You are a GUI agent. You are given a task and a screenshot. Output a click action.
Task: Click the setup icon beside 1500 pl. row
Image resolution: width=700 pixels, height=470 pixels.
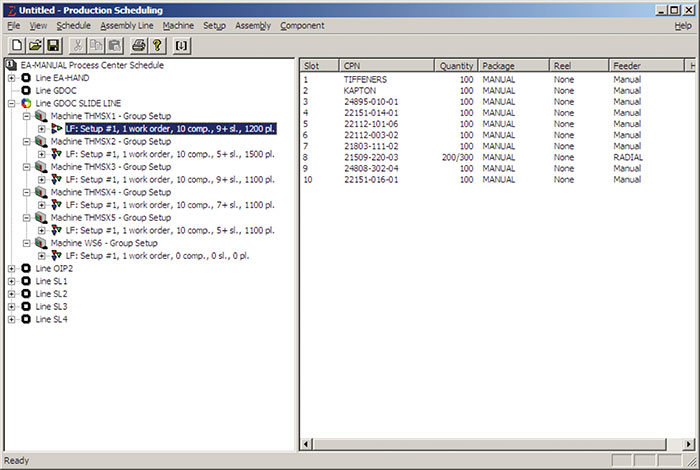[x=56, y=154]
